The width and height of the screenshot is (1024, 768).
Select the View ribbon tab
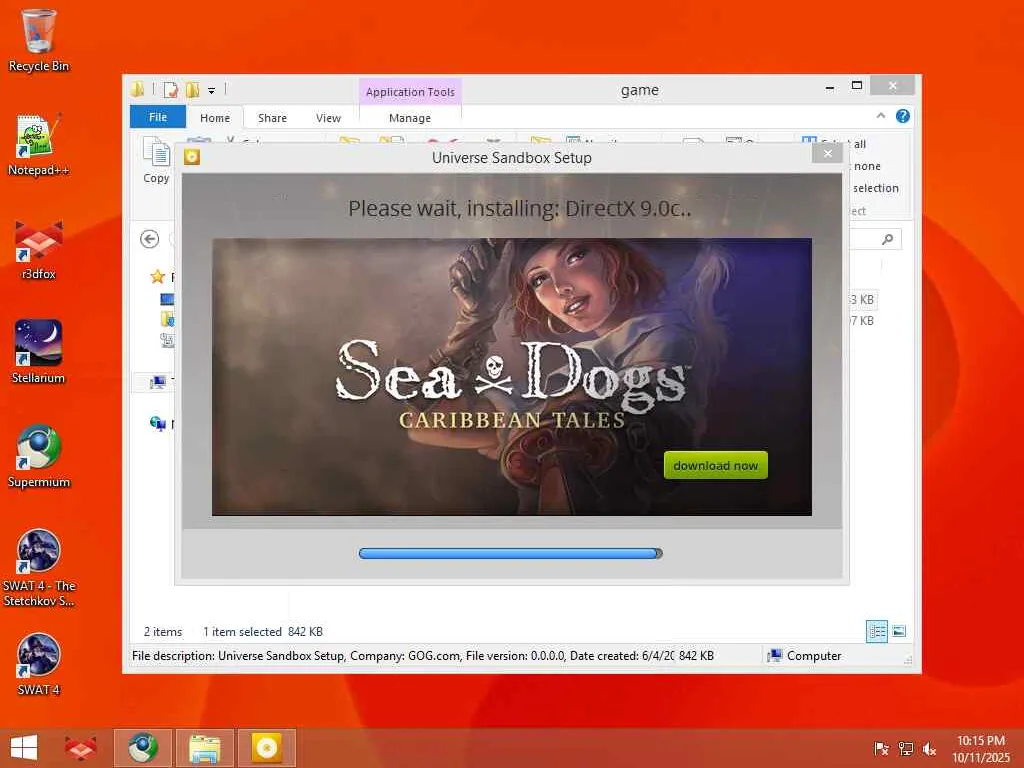click(328, 118)
